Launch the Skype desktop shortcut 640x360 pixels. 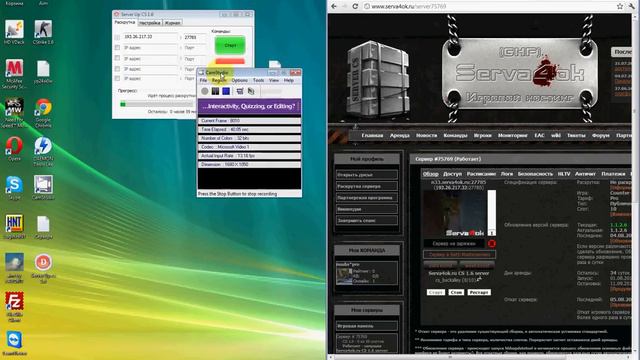(x=14, y=188)
